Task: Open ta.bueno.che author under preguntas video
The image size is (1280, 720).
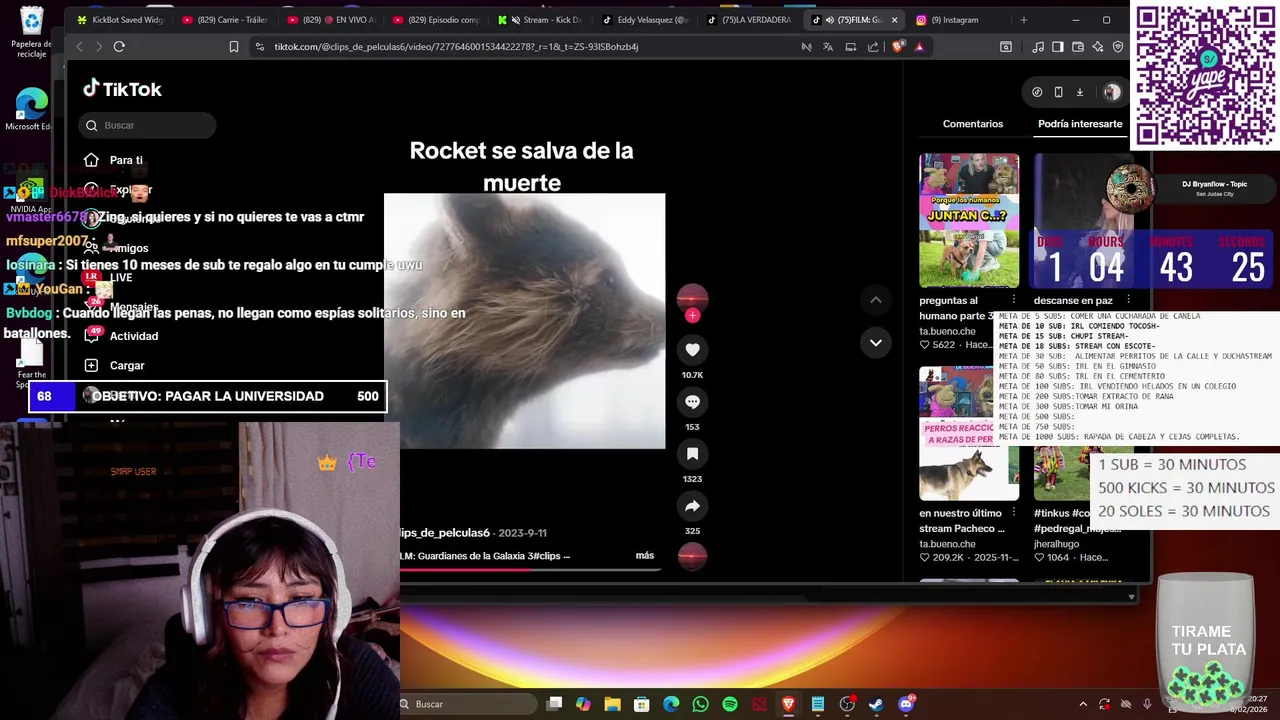Action: [947, 331]
